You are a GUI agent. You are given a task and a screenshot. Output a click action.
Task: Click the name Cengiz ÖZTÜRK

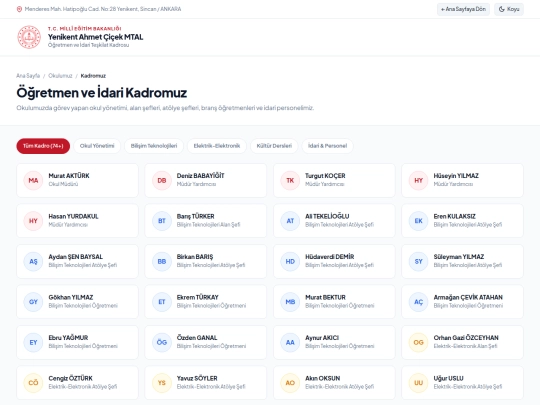coord(71,378)
